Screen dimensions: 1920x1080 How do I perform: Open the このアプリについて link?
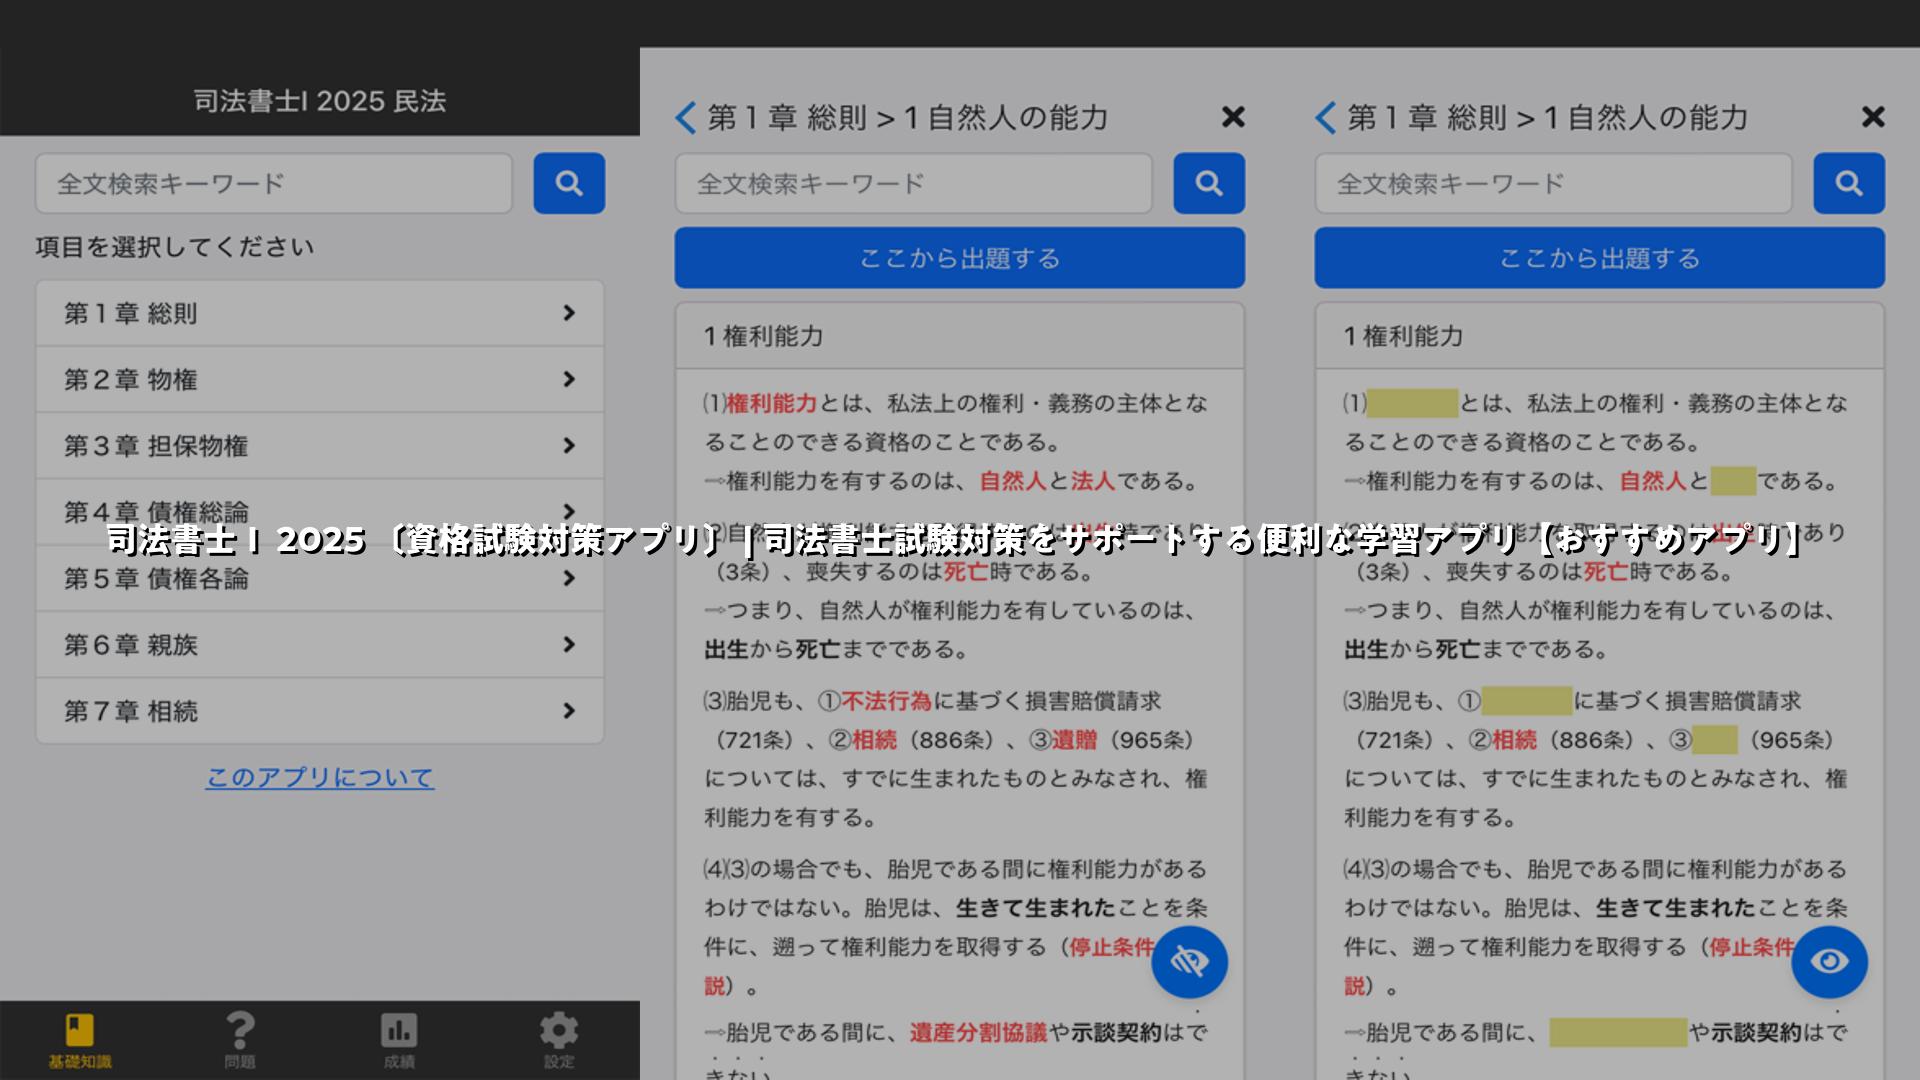pos(320,777)
